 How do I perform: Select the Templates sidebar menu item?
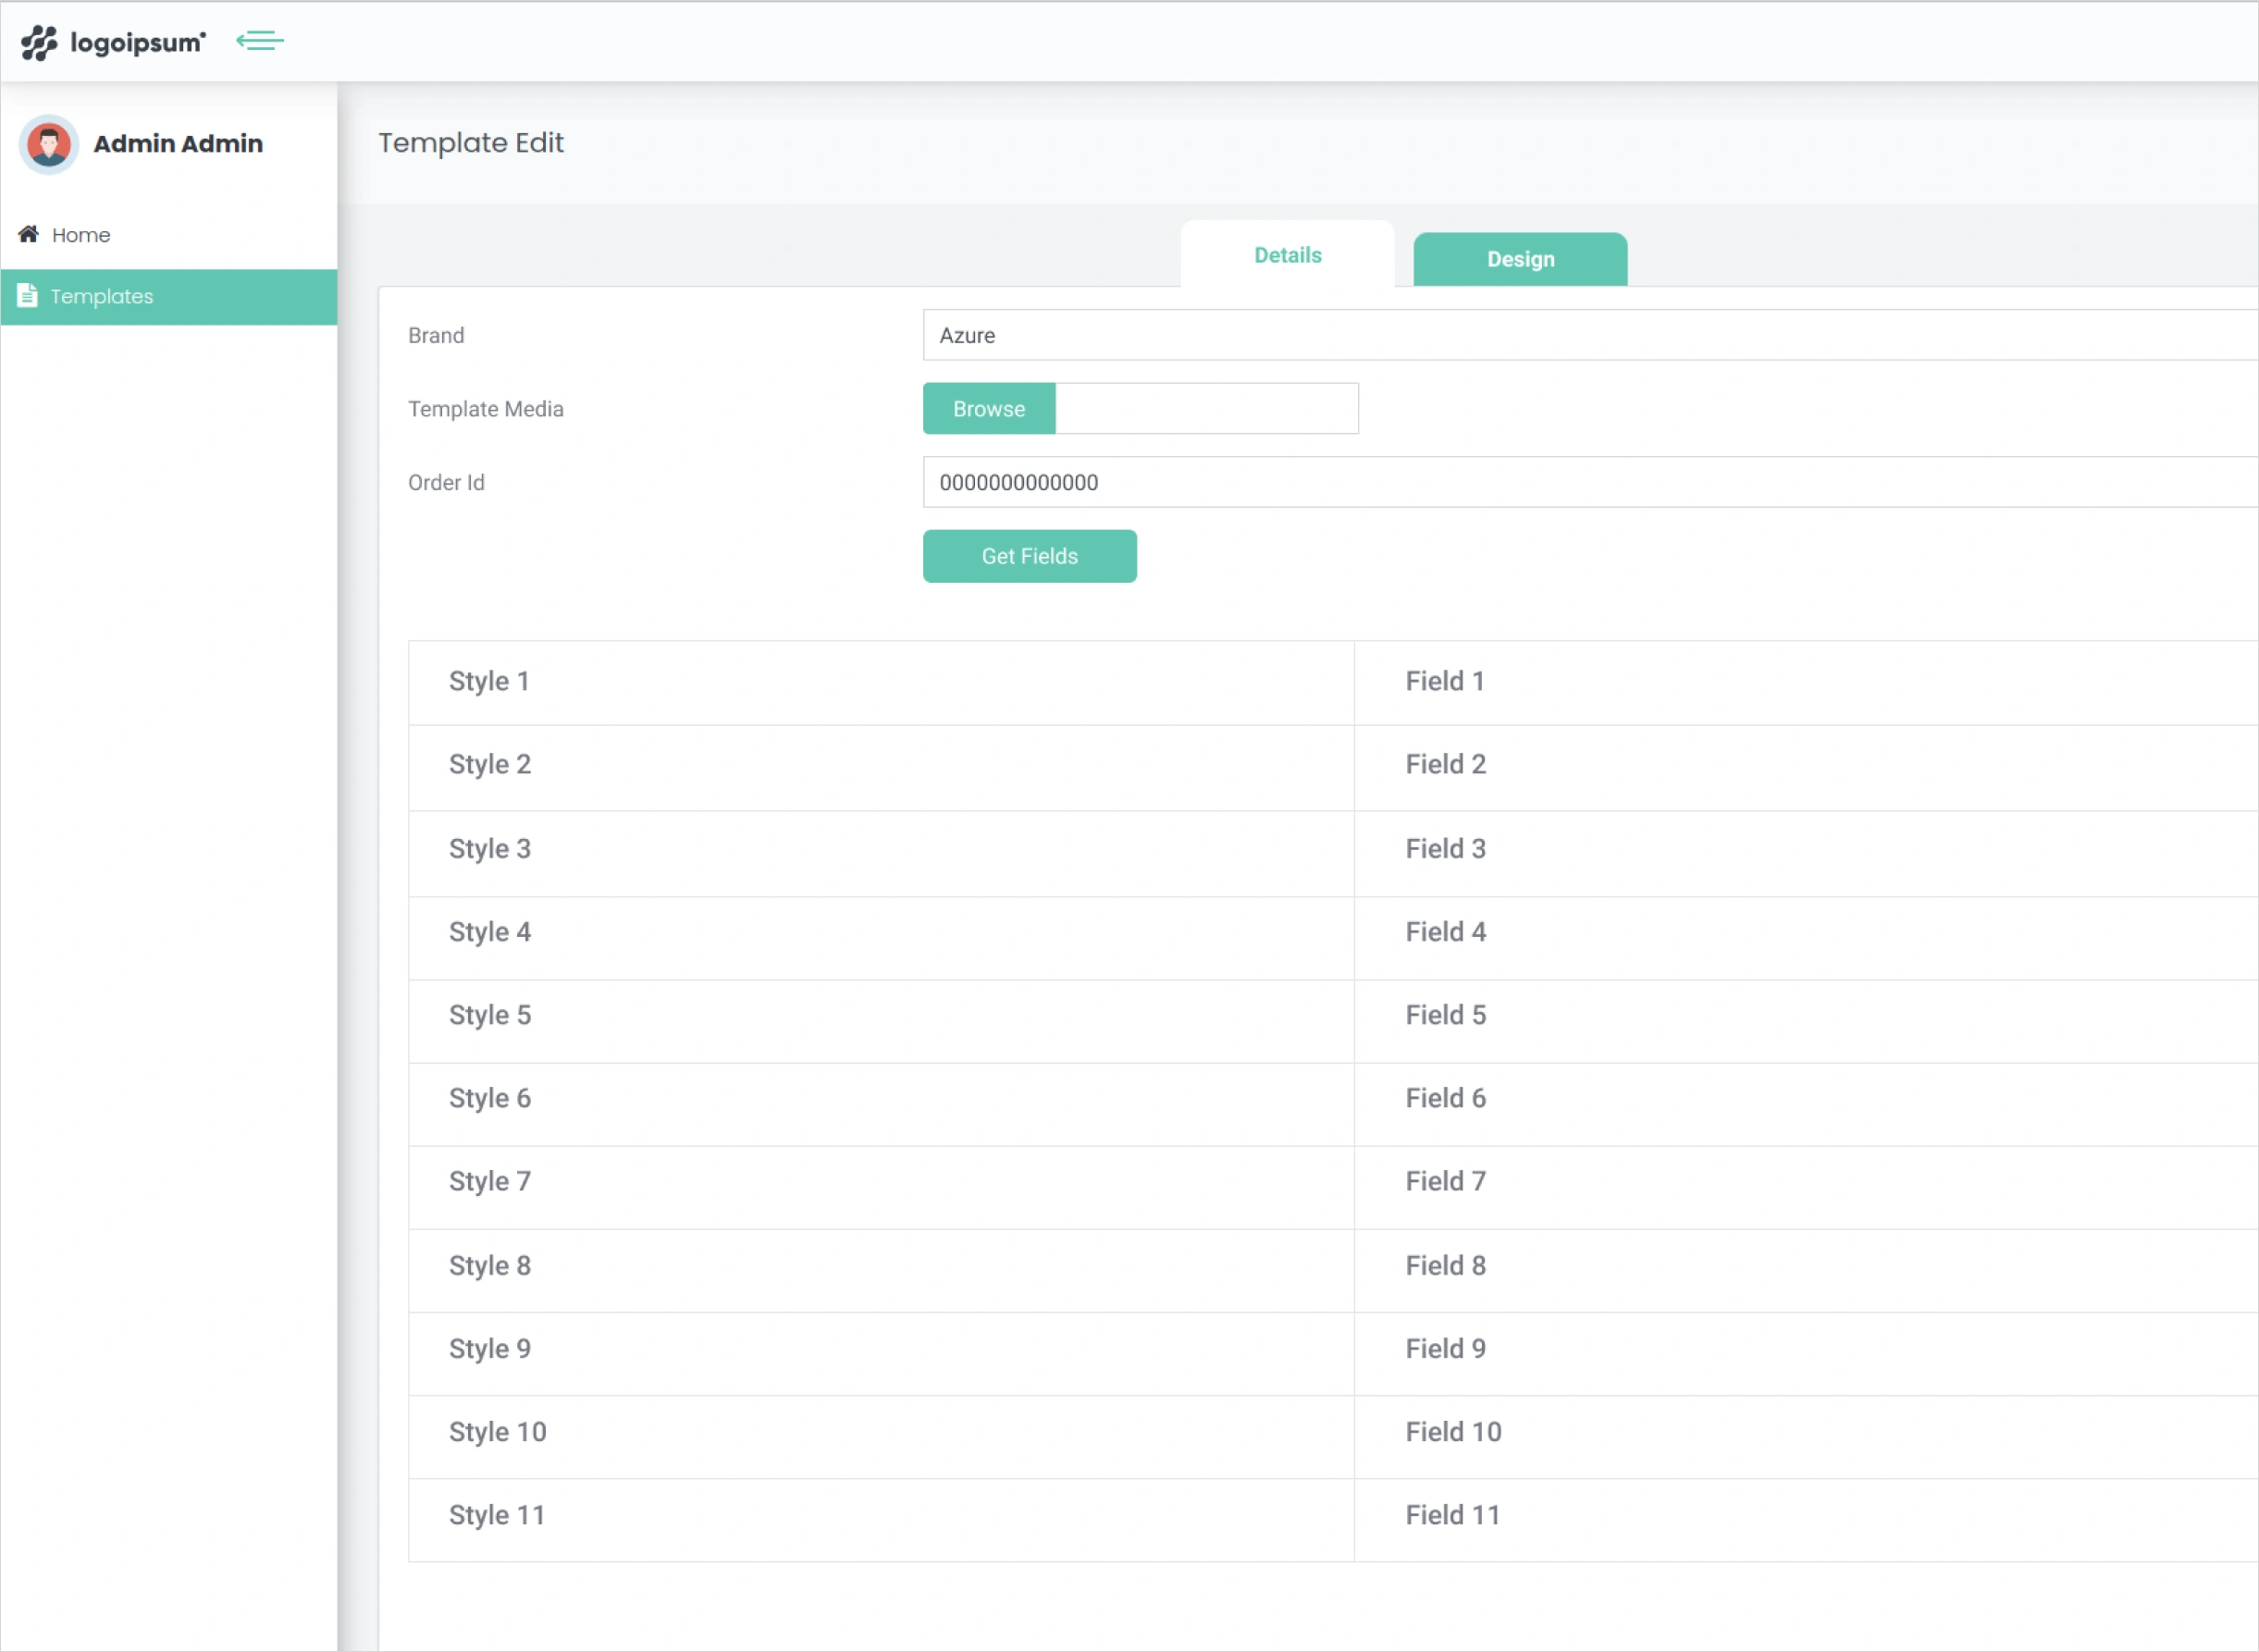tap(102, 297)
